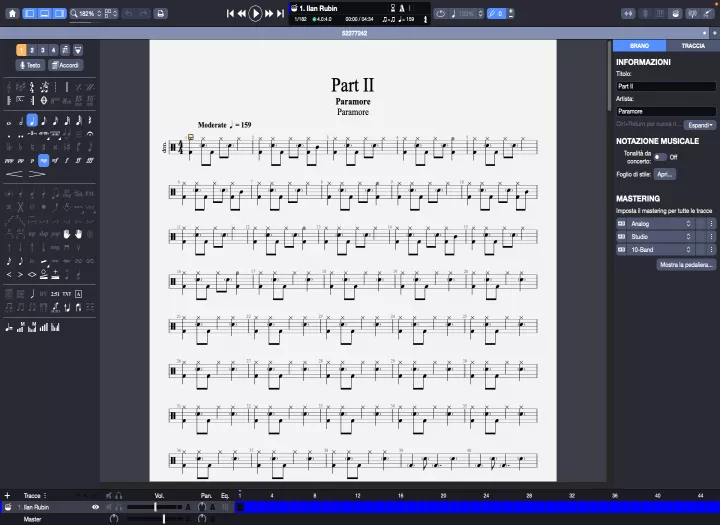Click the Accordi button

click(66, 65)
